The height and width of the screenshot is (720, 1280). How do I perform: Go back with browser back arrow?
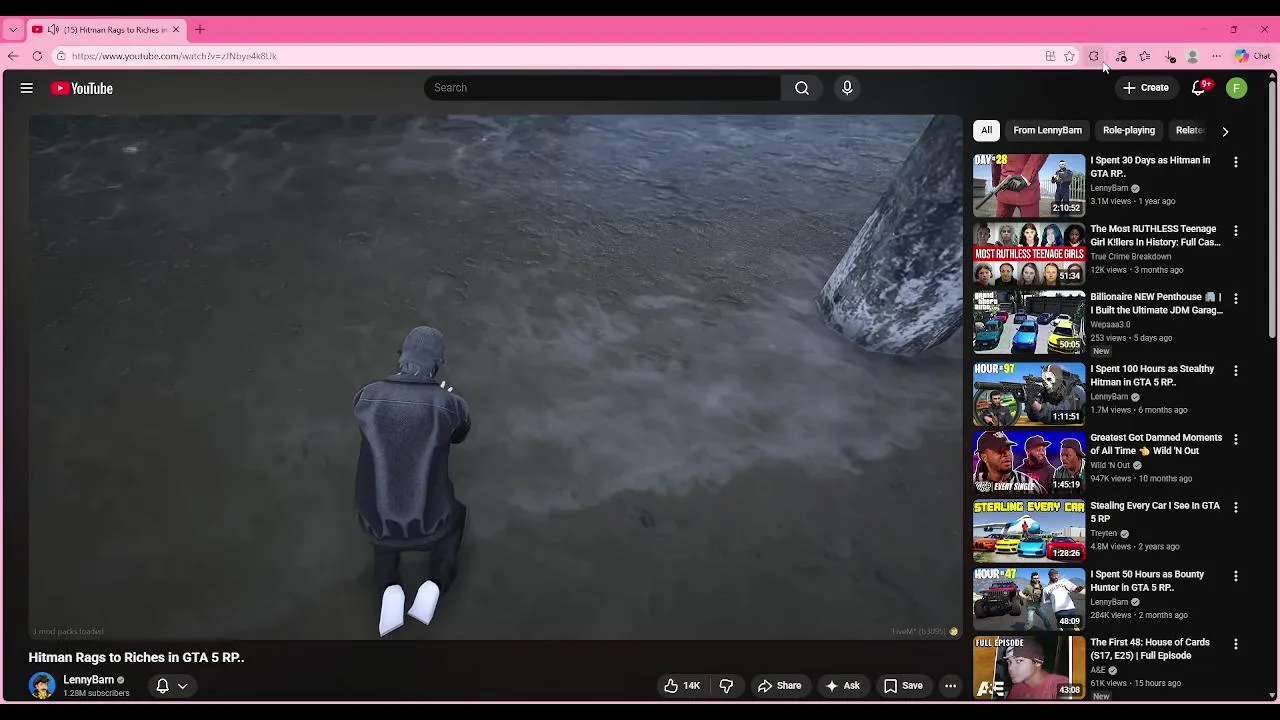point(13,56)
